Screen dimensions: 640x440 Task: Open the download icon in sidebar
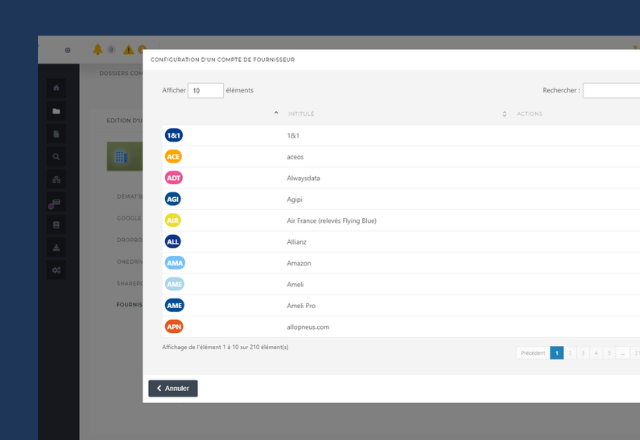point(56,248)
